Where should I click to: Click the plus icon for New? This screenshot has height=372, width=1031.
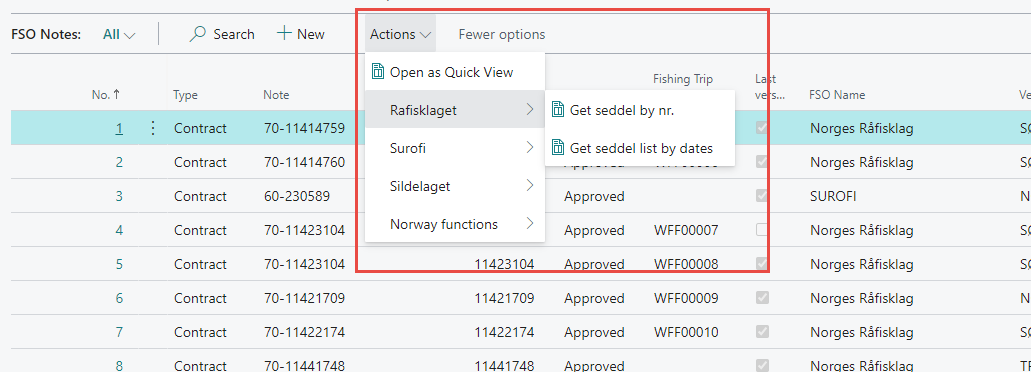[x=284, y=34]
